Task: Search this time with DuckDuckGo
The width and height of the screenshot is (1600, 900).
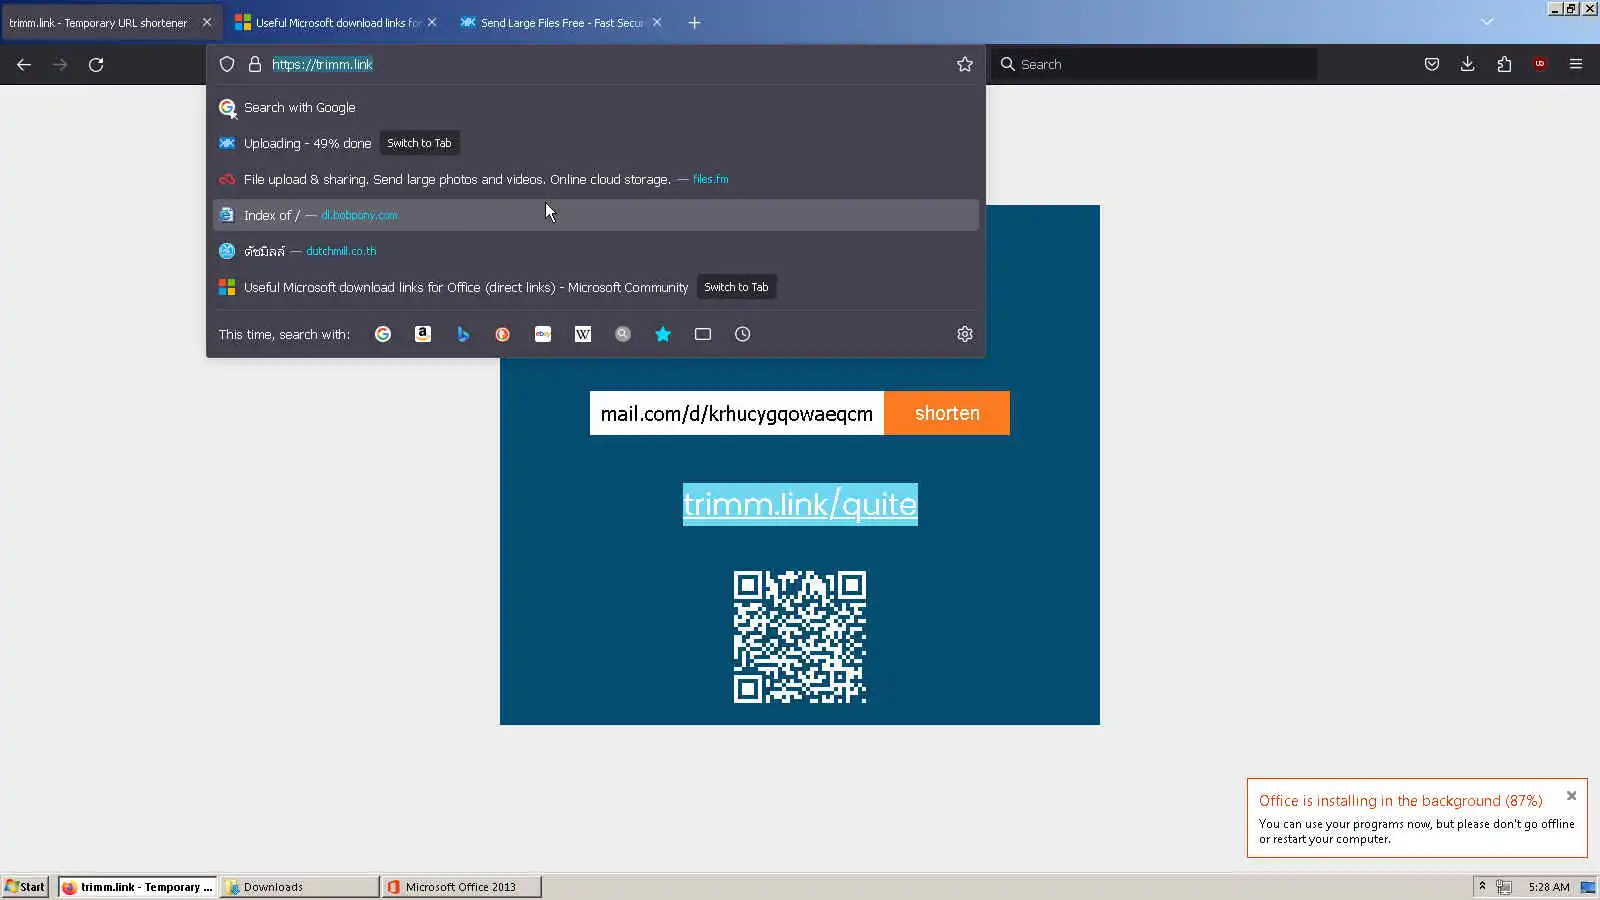Action: [503, 334]
